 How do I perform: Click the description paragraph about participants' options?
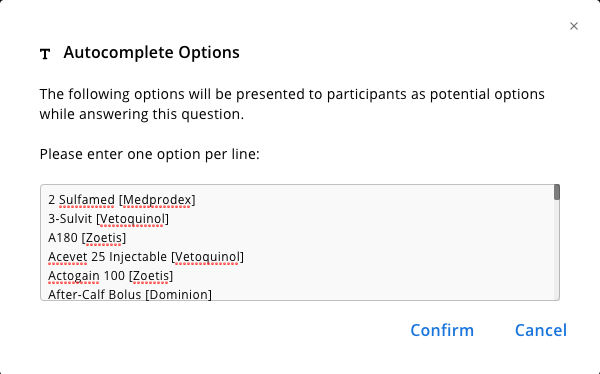tap(292, 104)
